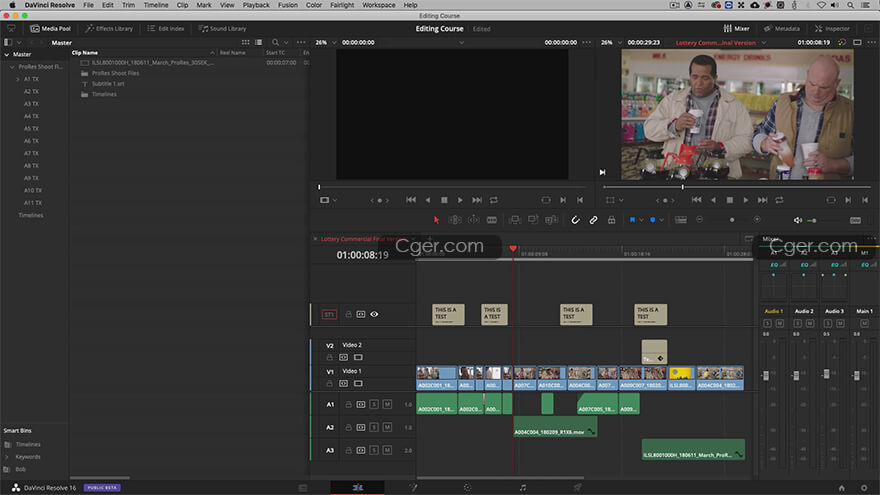Select the Blade Edit Mode tool

(492, 220)
